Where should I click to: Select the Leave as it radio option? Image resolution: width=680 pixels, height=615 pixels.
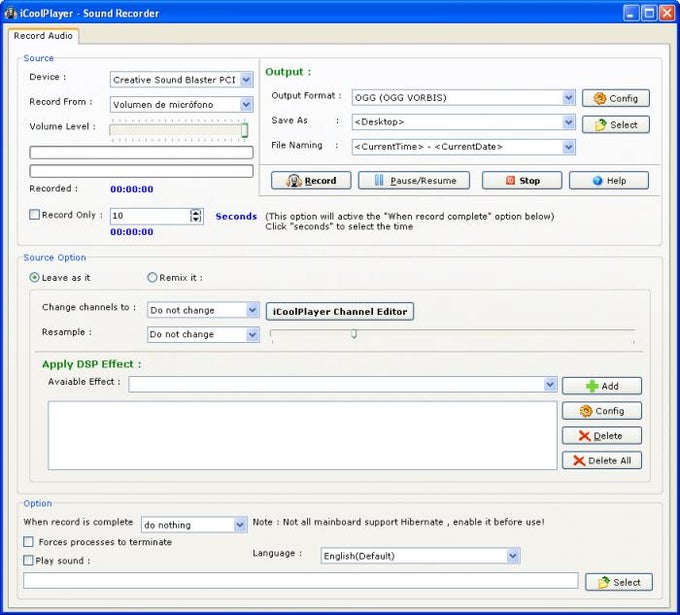[x=34, y=278]
